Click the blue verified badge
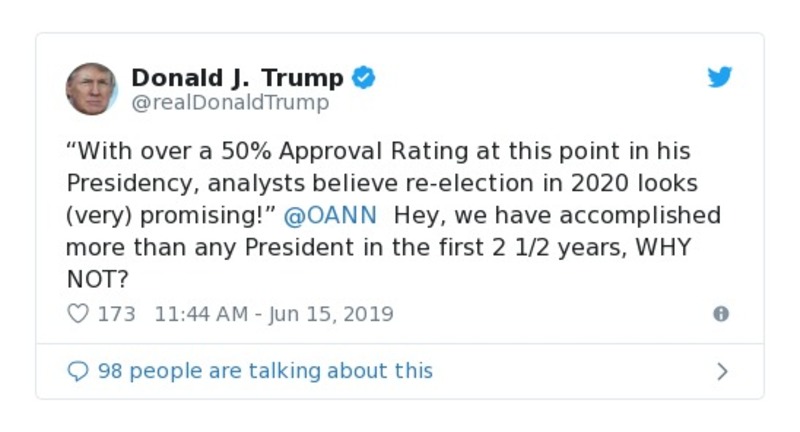Image resolution: width=800 pixels, height=432 pixels. pos(364,78)
